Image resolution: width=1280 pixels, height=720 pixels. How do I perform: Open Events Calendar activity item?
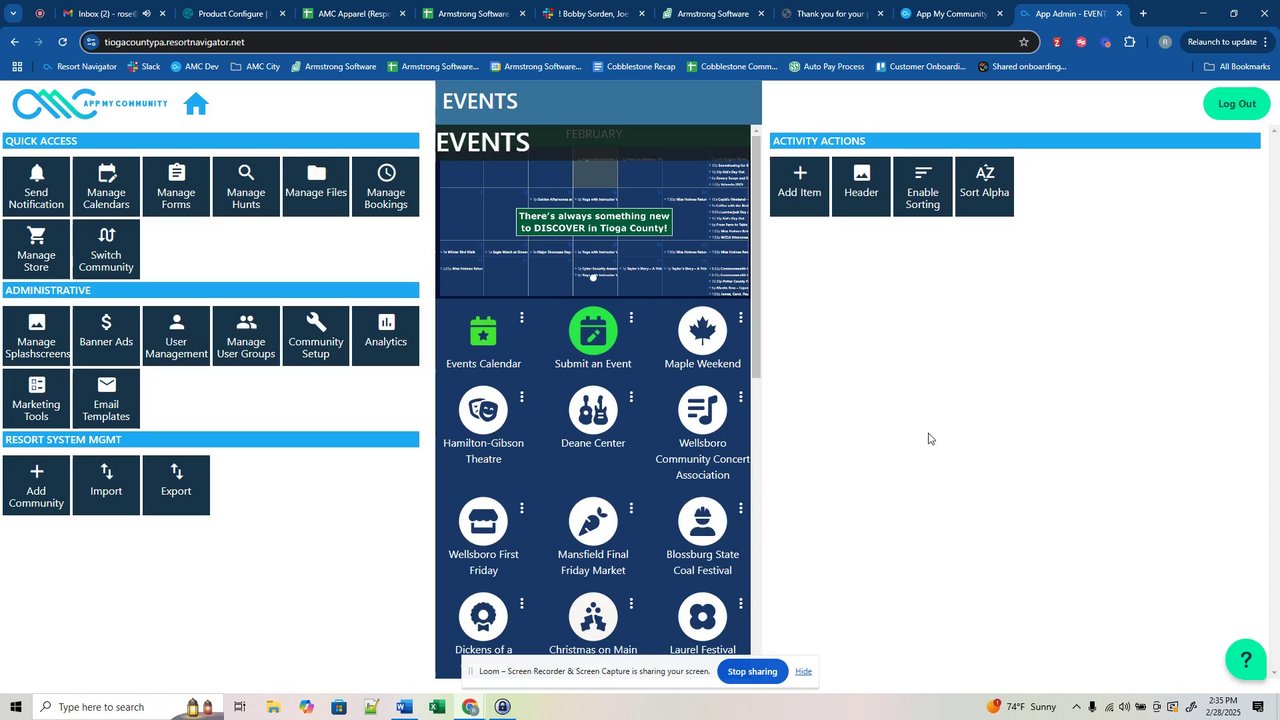tap(483, 340)
